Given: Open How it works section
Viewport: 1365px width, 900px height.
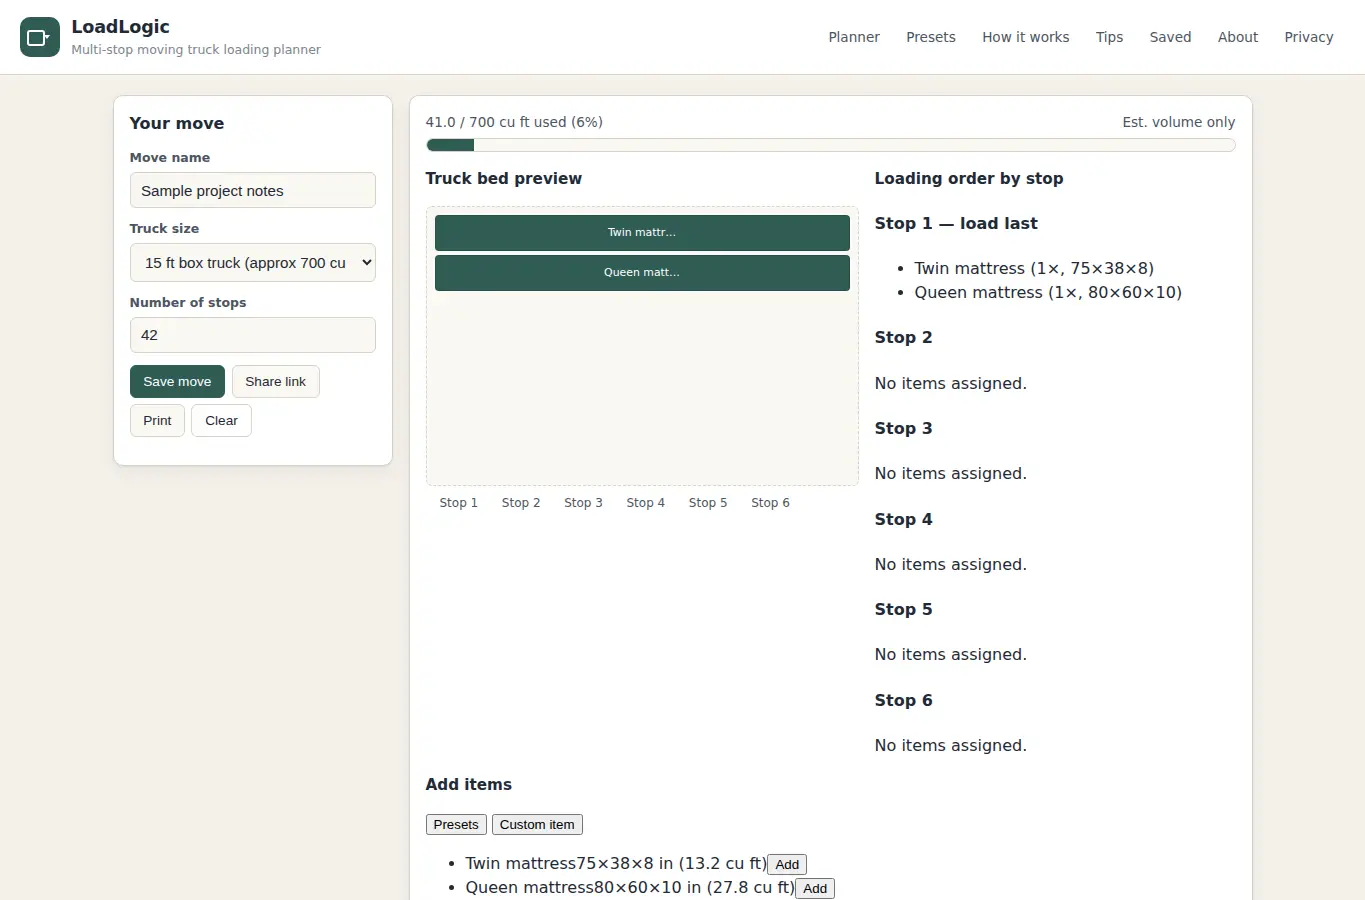Looking at the screenshot, I should tap(1025, 37).
